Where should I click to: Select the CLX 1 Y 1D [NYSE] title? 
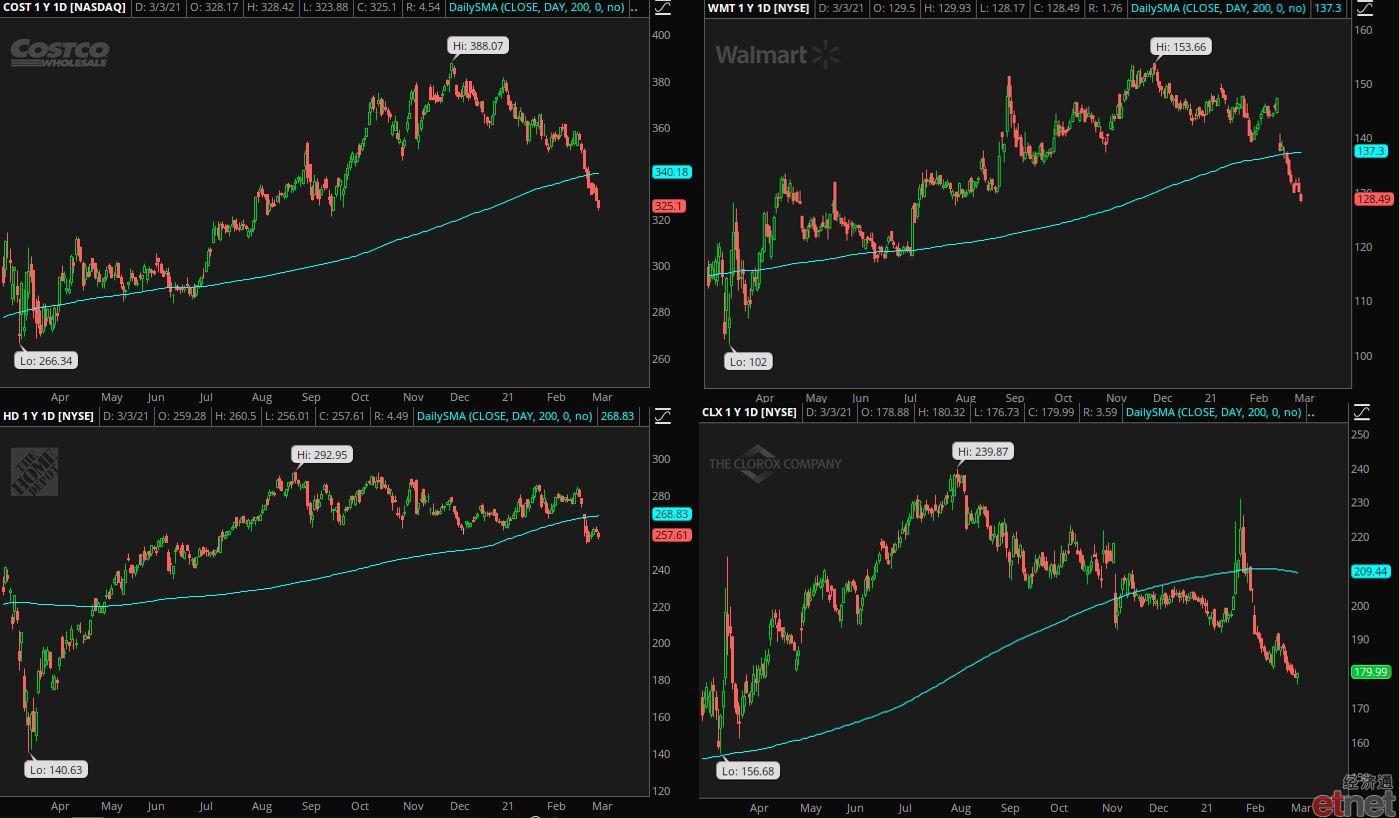tap(749, 412)
